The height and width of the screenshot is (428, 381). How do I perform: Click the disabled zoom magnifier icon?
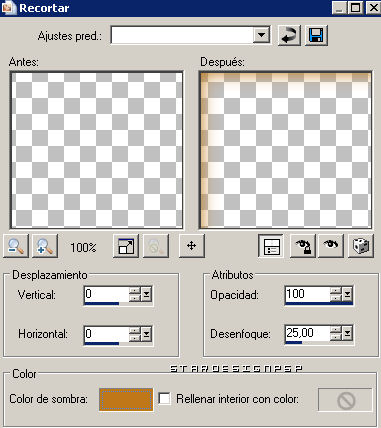point(155,246)
